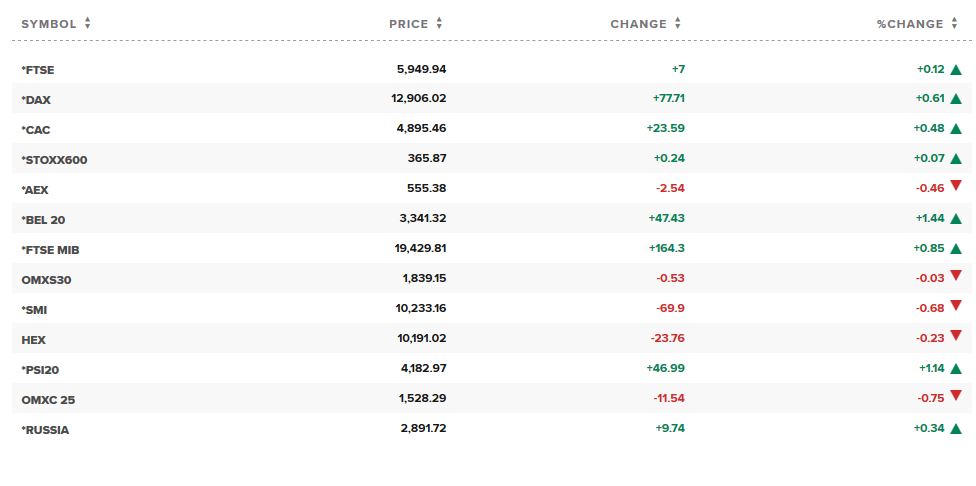This screenshot has height=486, width=976.
Task: Click the green up arrow in CAC row
Action: tap(956, 129)
